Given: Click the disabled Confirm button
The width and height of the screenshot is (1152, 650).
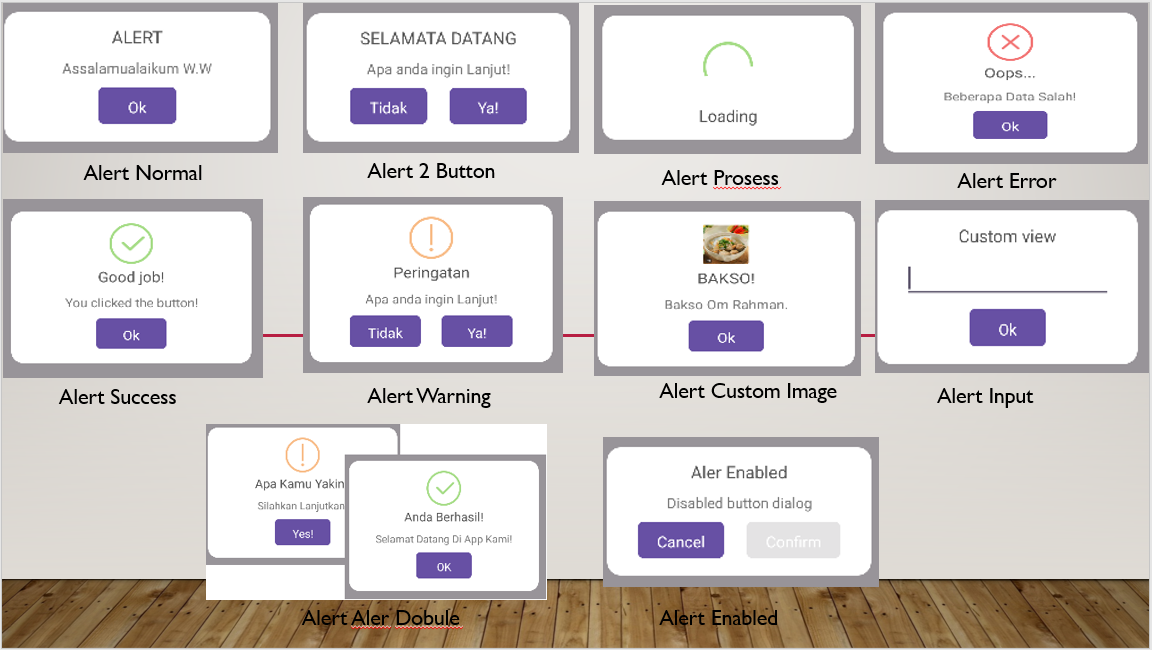Looking at the screenshot, I should click(x=793, y=541).
